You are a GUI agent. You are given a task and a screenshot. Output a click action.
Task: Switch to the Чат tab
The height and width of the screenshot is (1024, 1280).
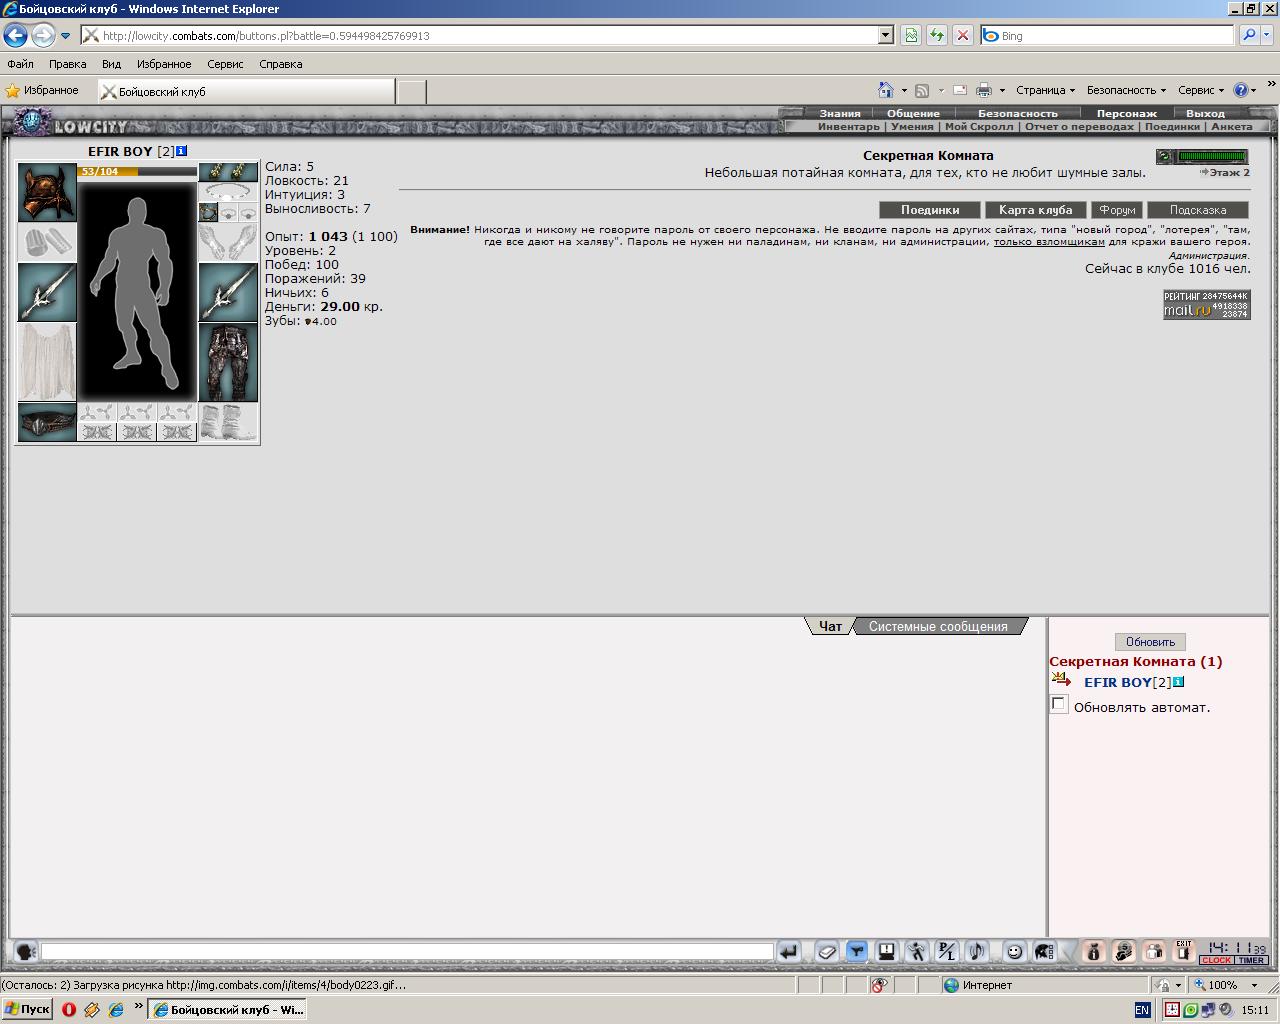[x=830, y=626]
